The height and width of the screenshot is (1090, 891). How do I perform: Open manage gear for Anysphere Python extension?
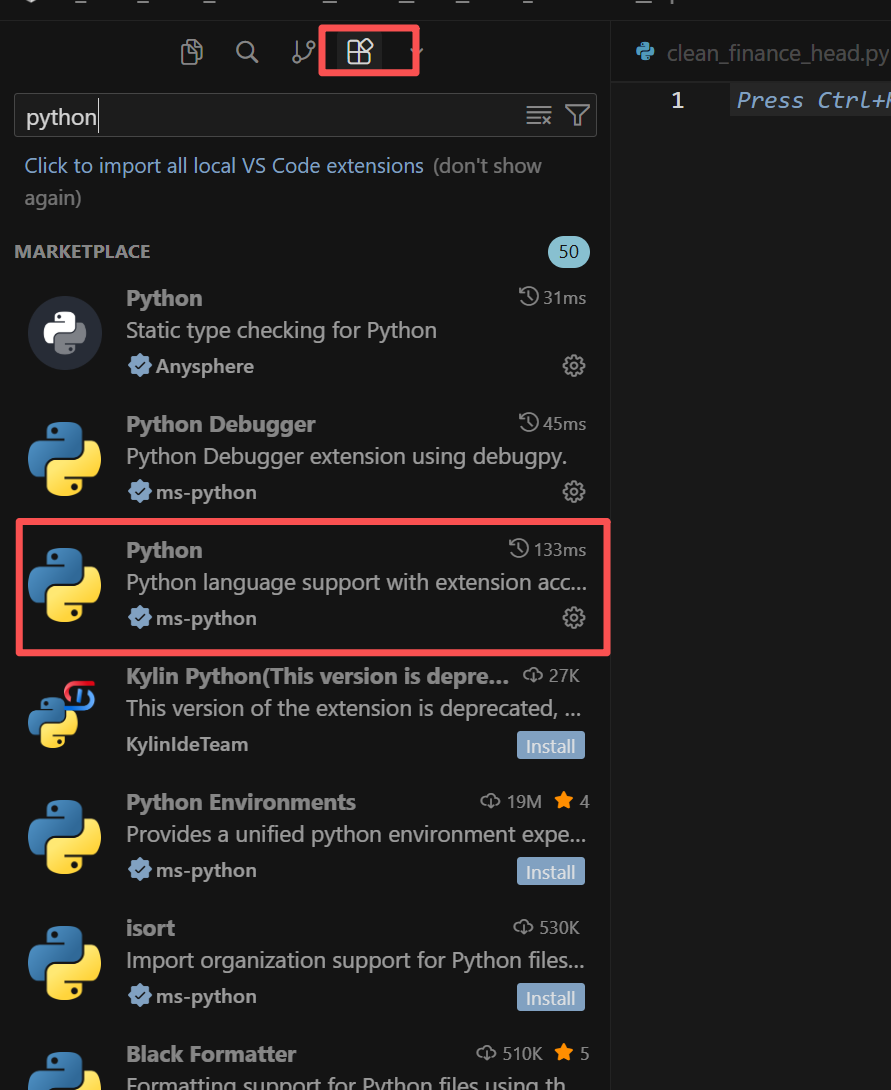click(x=573, y=366)
